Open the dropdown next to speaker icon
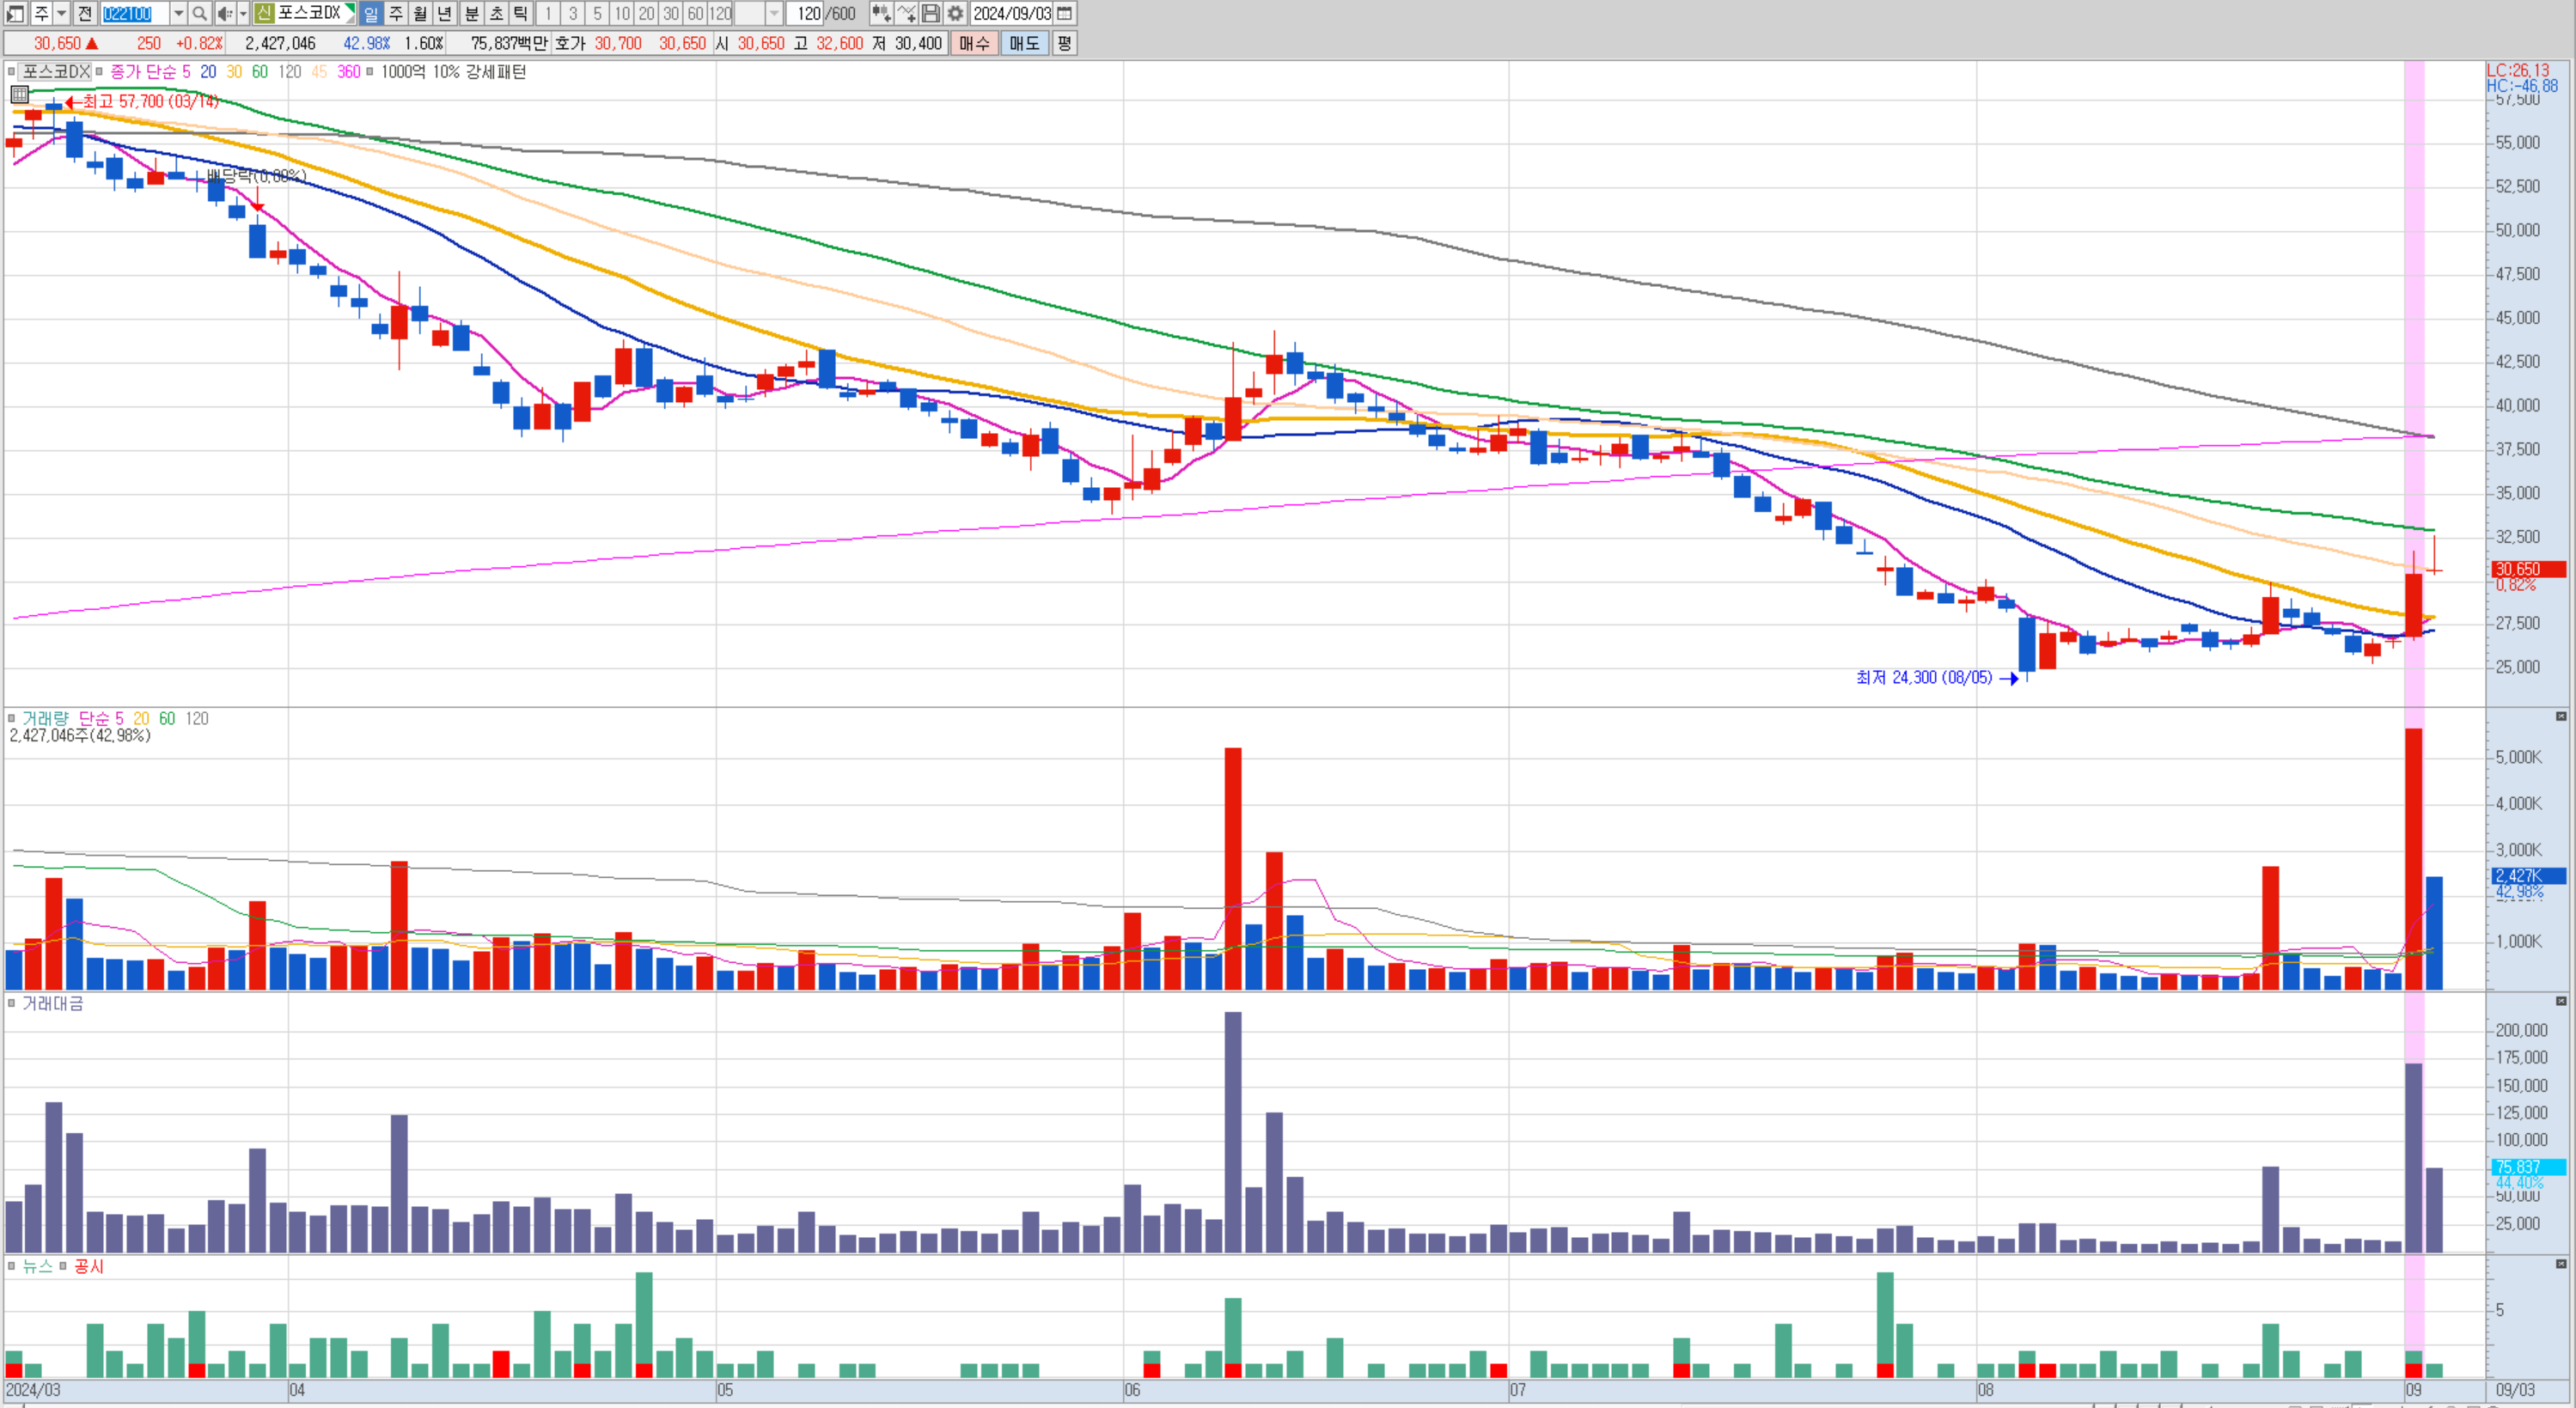The width and height of the screenshot is (2576, 1408). (x=242, y=13)
